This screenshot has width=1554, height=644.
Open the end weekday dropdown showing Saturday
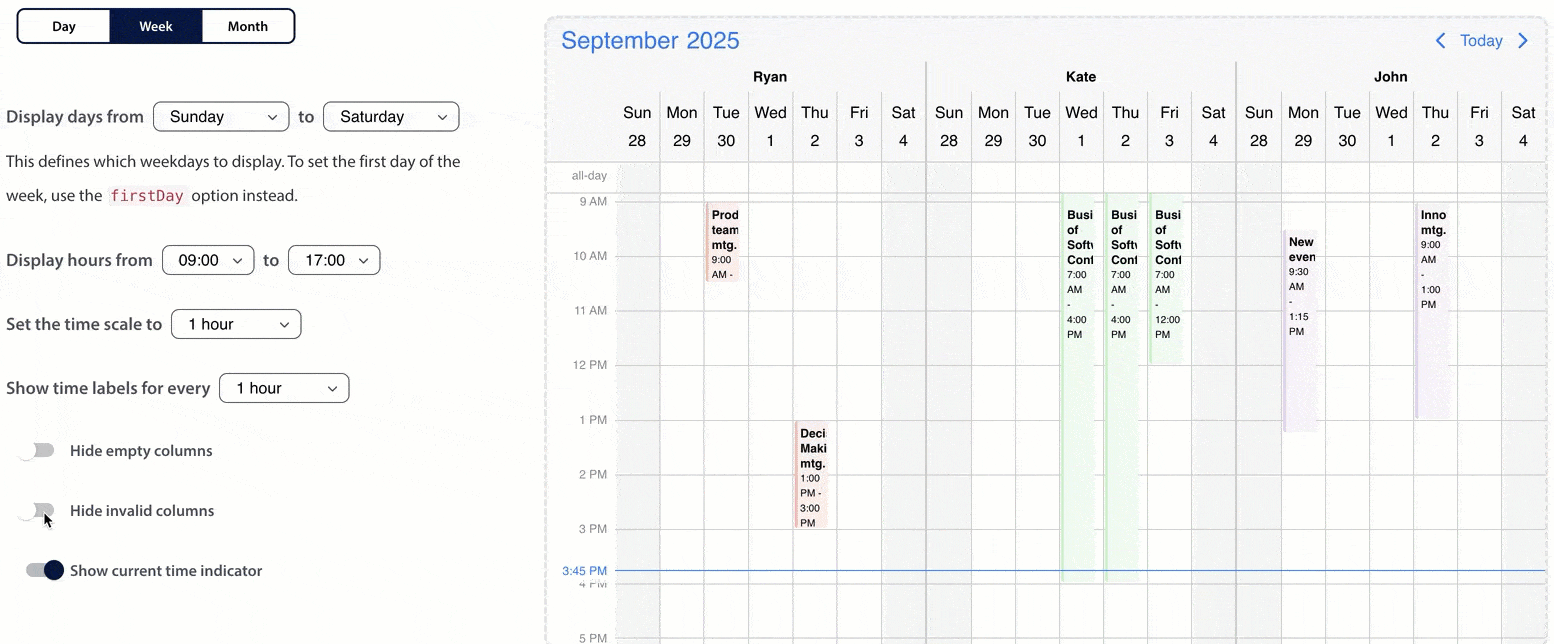(x=391, y=117)
